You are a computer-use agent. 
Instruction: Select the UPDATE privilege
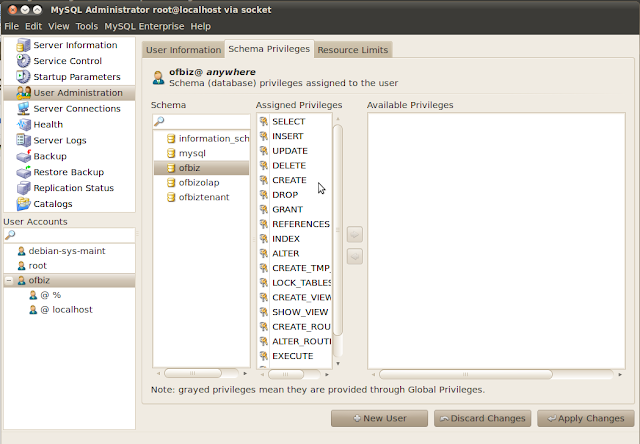[x=290, y=151]
